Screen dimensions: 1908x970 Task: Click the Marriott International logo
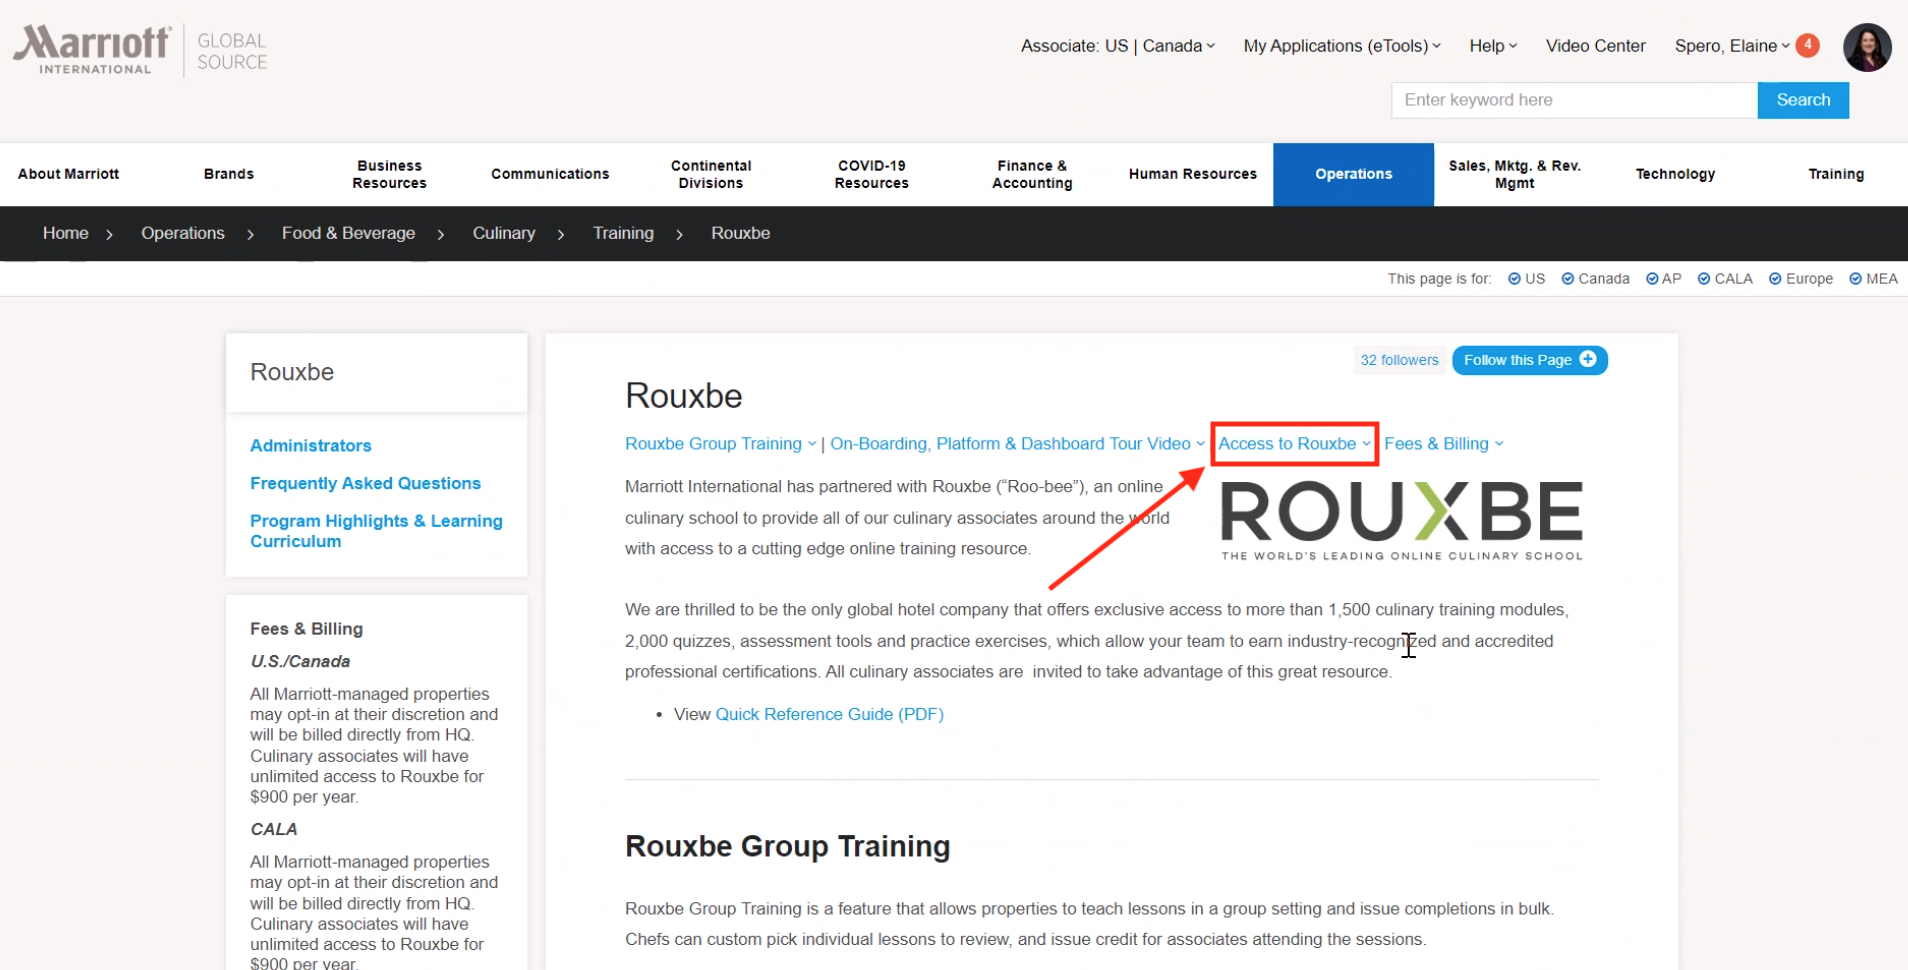[x=92, y=49]
